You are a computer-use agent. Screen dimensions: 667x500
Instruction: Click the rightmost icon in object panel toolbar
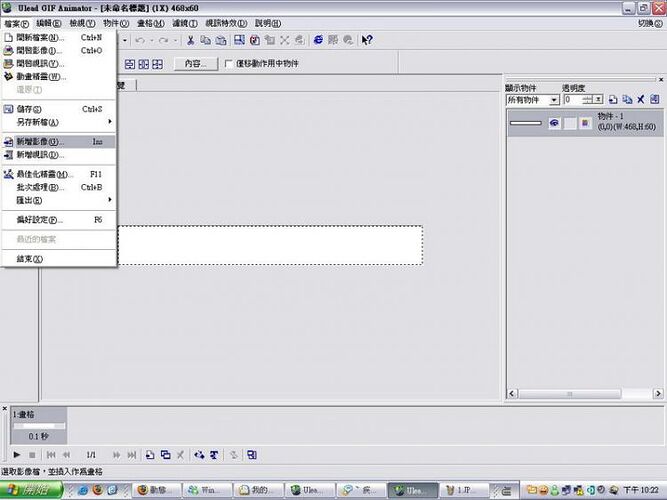655,100
